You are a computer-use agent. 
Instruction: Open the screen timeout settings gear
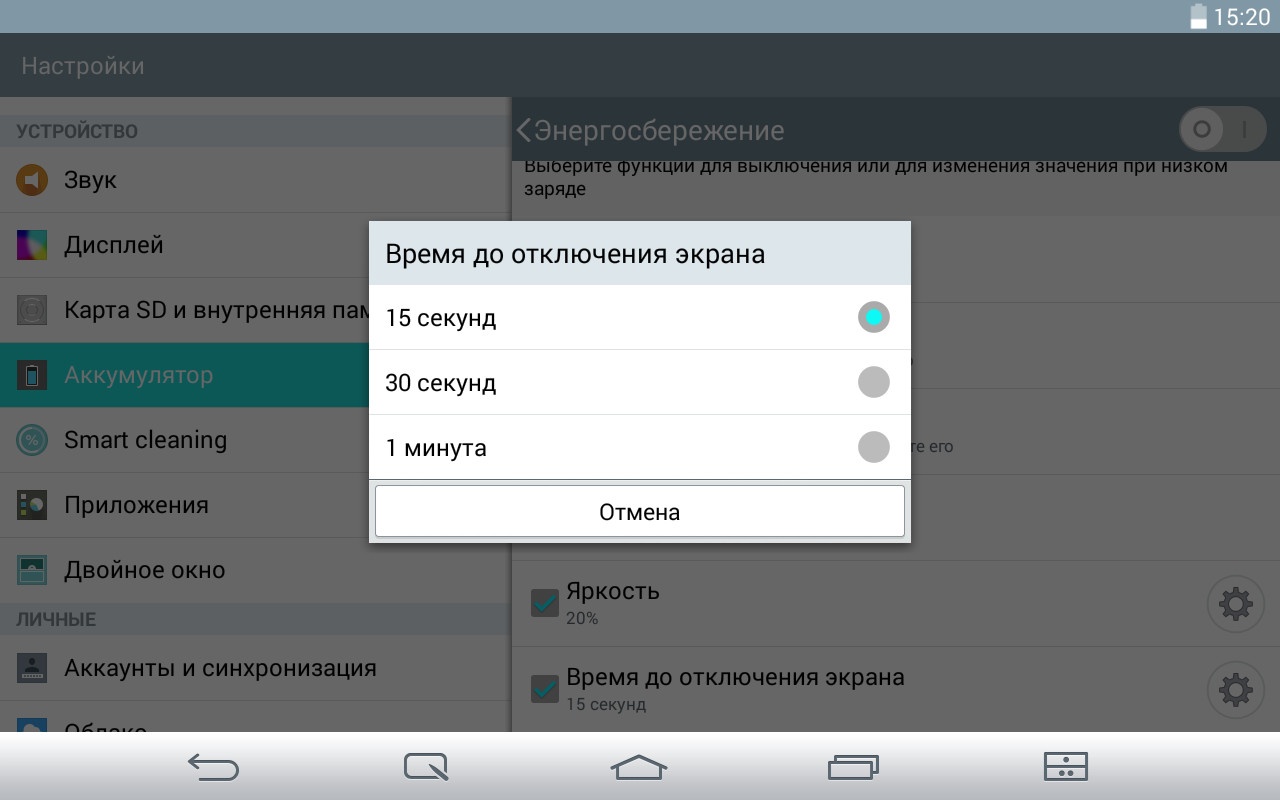click(x=1235, y=689)
